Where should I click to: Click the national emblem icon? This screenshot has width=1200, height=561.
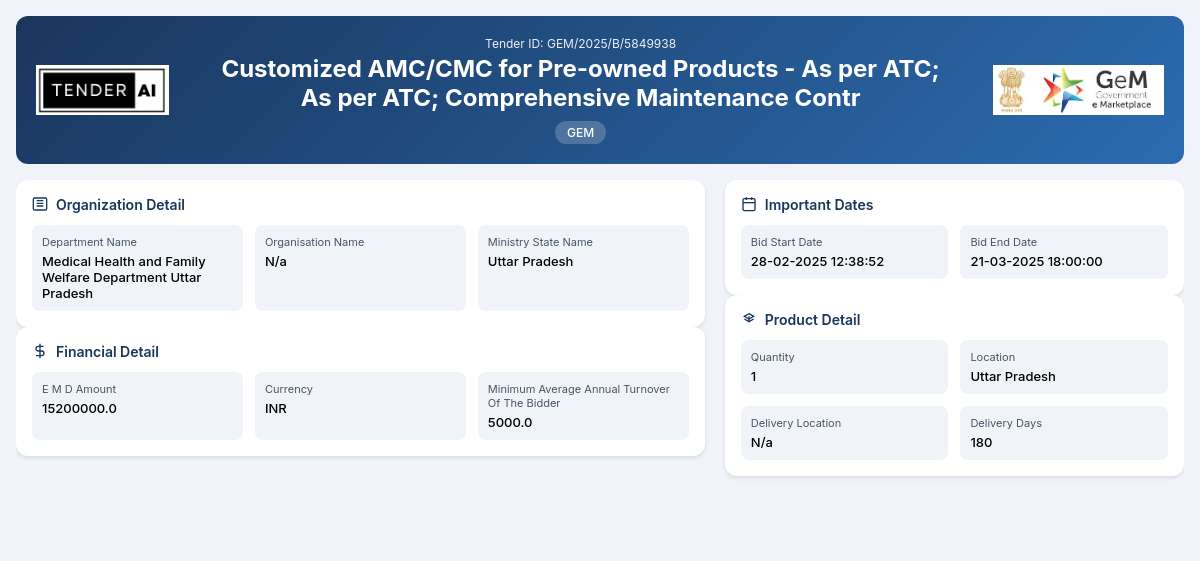coord(1013,90)
